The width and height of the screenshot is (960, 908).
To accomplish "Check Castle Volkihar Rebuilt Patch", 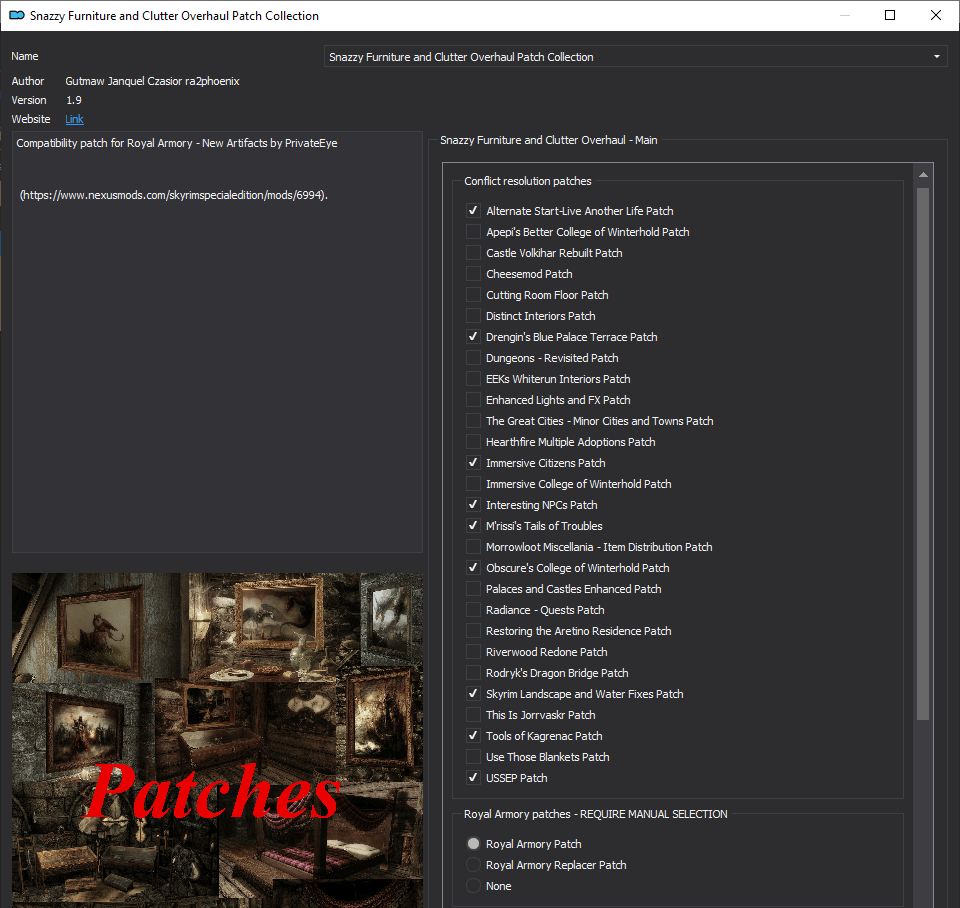I will pyautogui.click(x=473, y=253).
